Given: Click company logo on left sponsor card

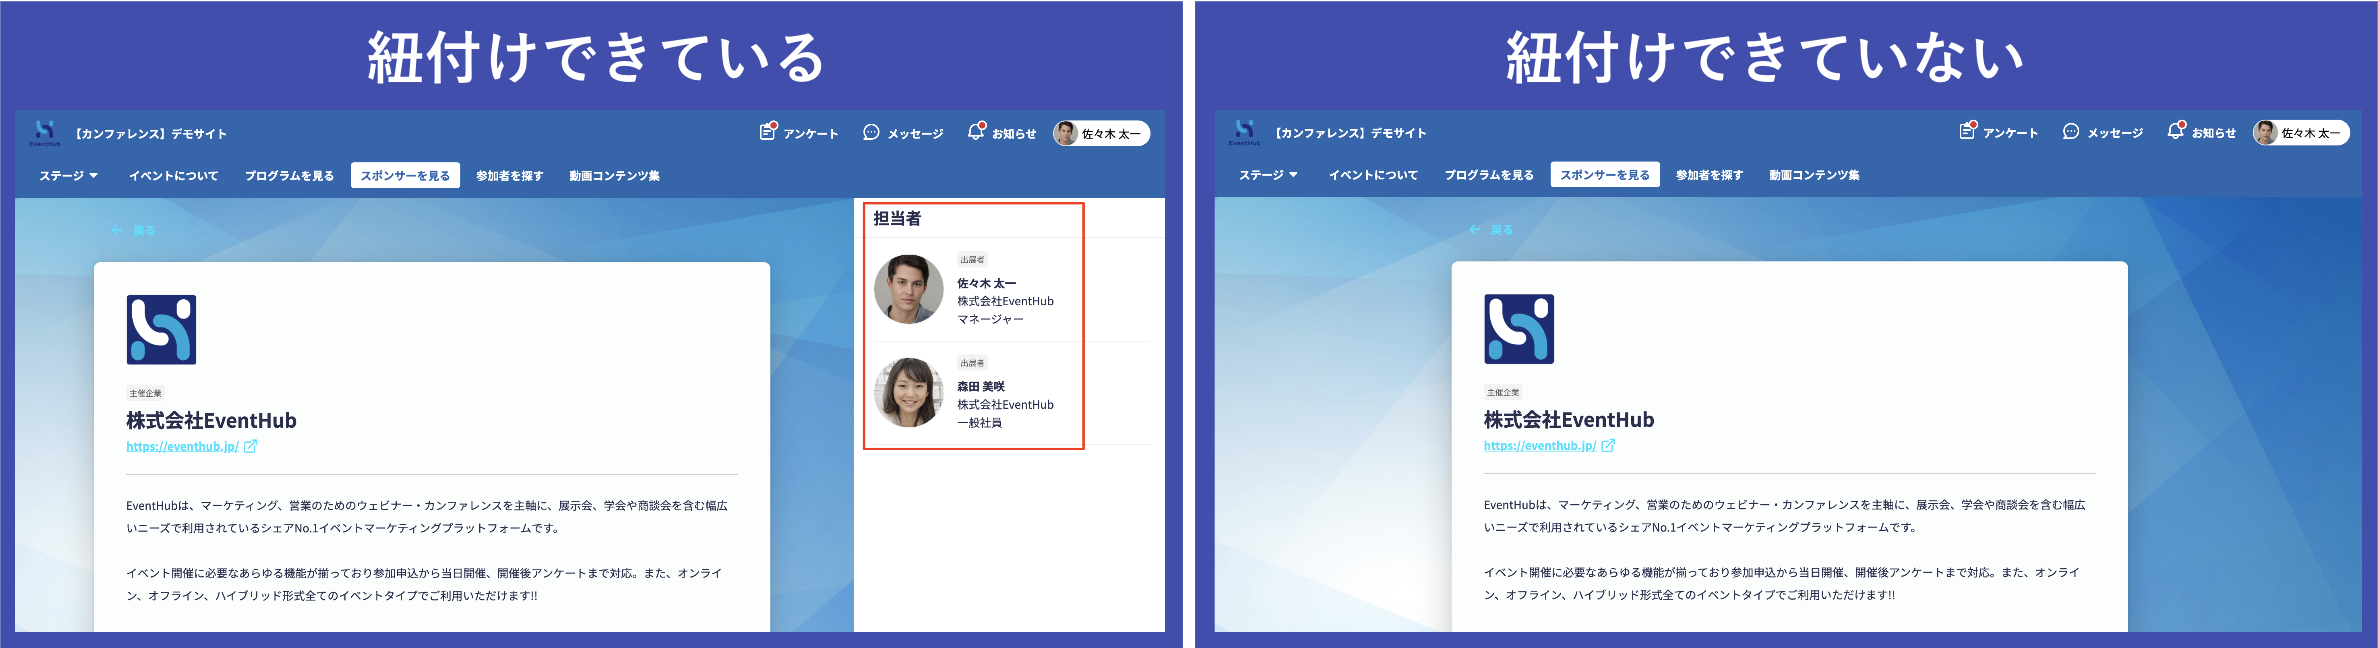Looking at the screenshot, I should click(161, 329).
